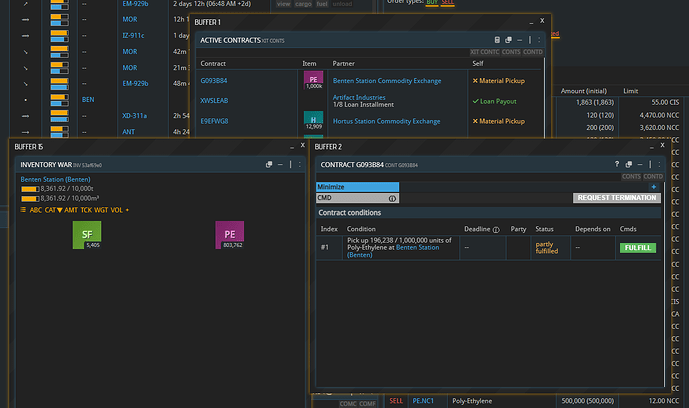
Task: Open Active Contracts tile options menu
Action: [x=539, y=40]
